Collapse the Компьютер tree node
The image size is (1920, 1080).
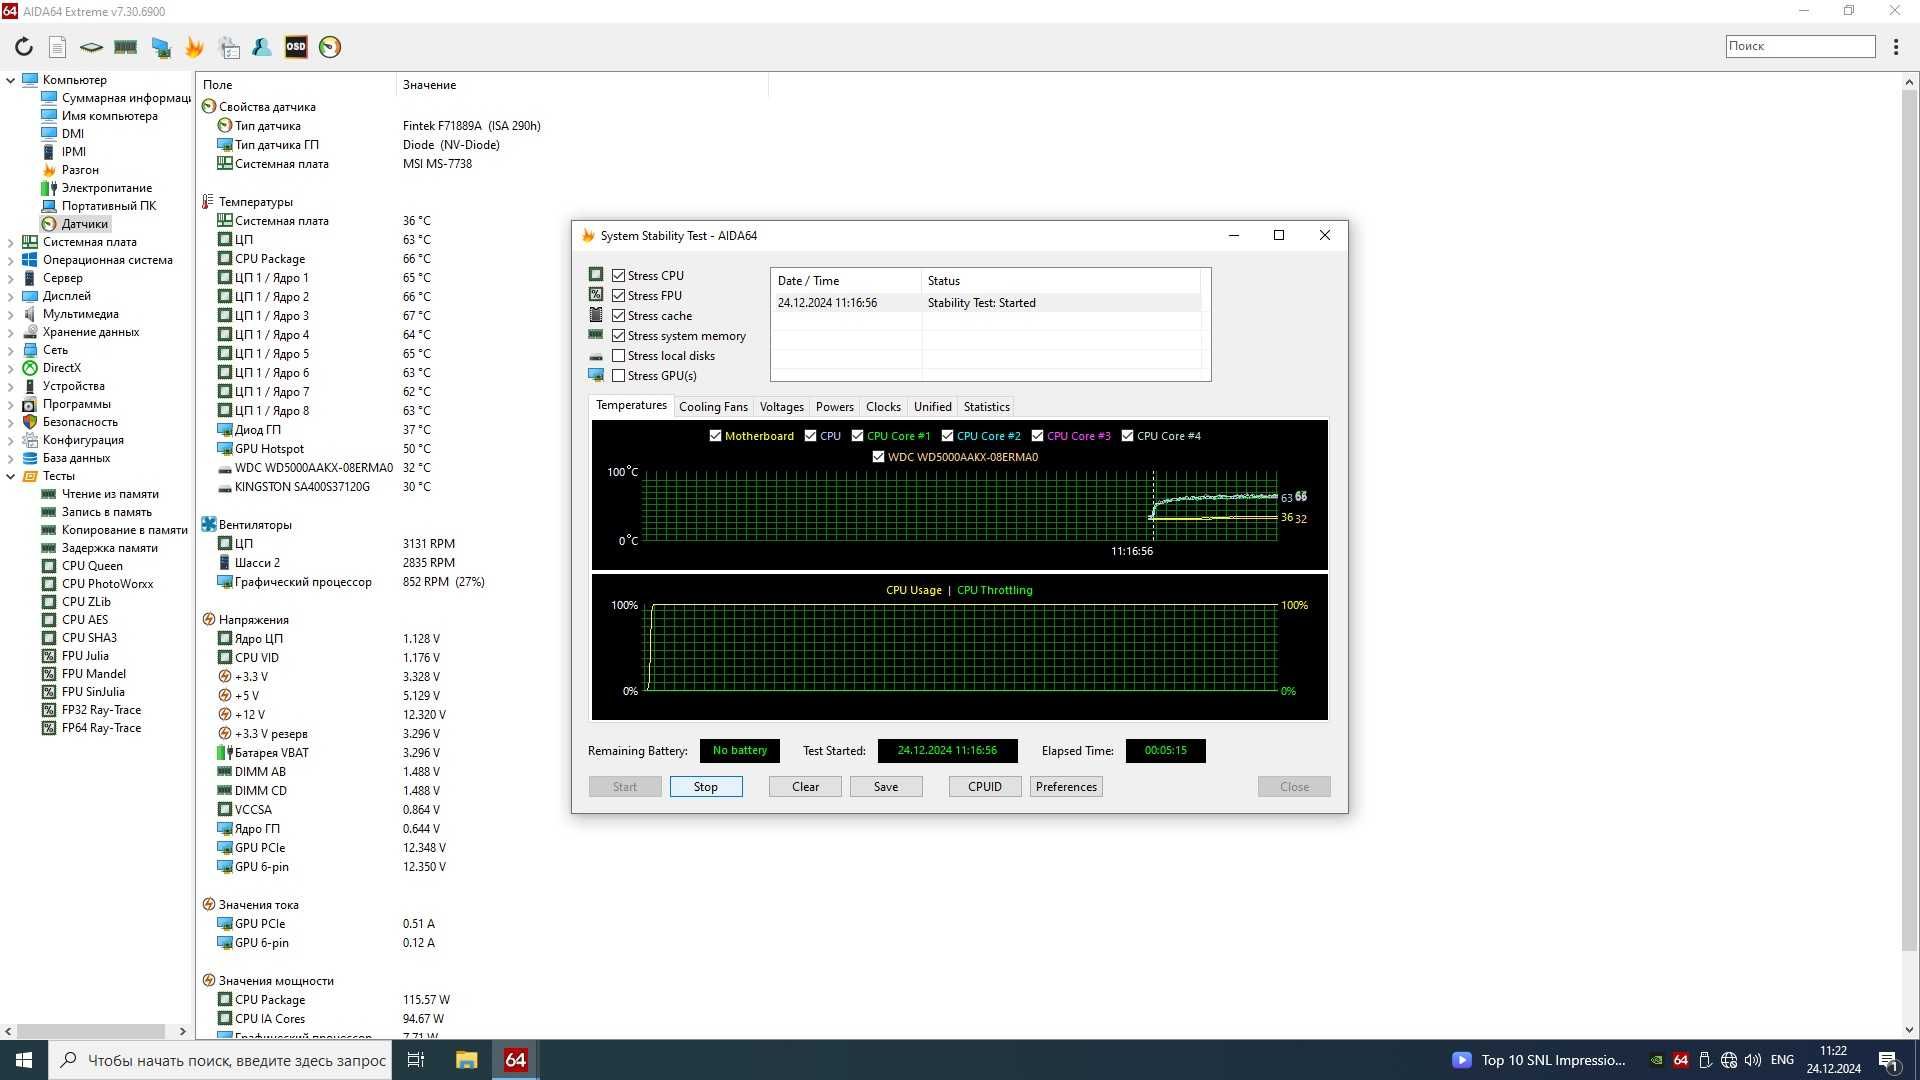pyautogui.click(x=11, y=80)
